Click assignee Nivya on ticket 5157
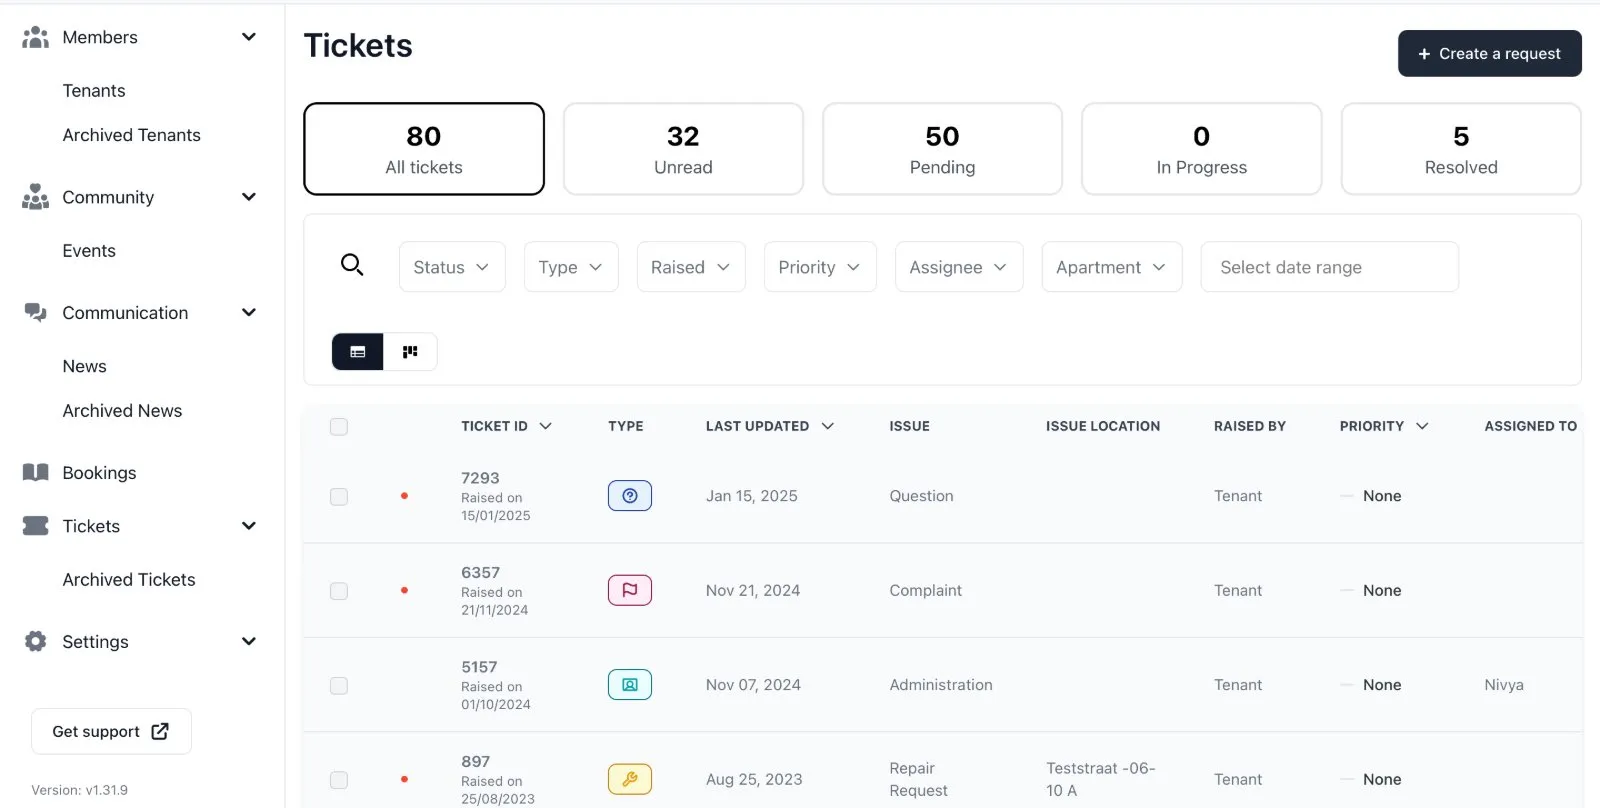 coord(1504,685)
